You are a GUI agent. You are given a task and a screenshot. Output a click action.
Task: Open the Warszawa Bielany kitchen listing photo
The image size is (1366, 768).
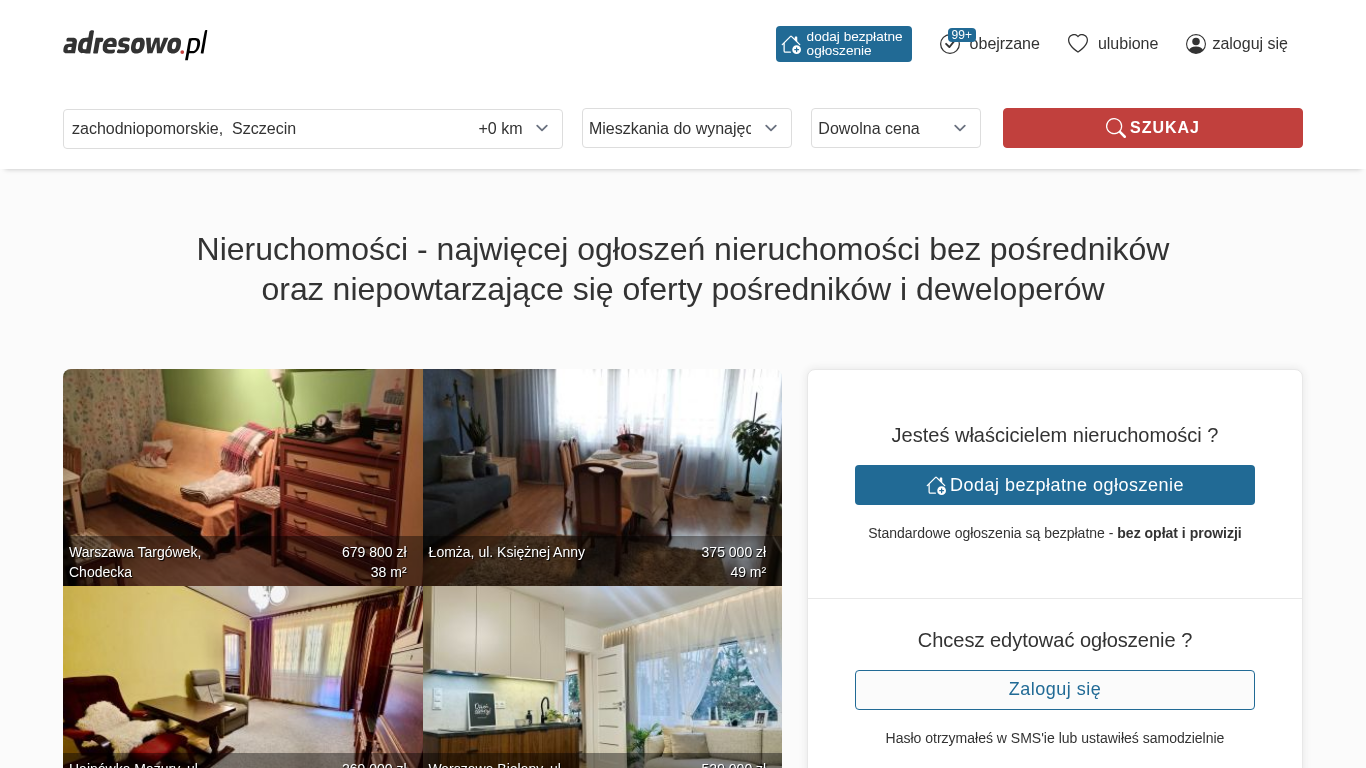(x=602, y=677)
